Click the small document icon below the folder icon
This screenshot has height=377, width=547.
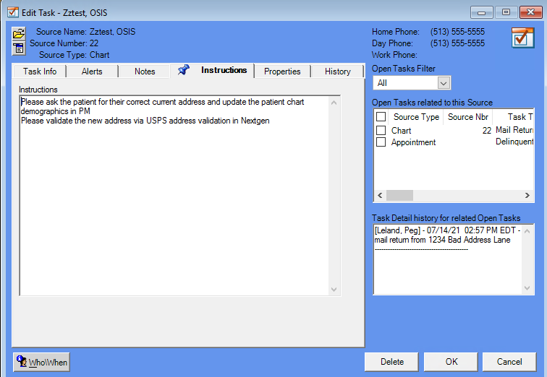point(19,48)
